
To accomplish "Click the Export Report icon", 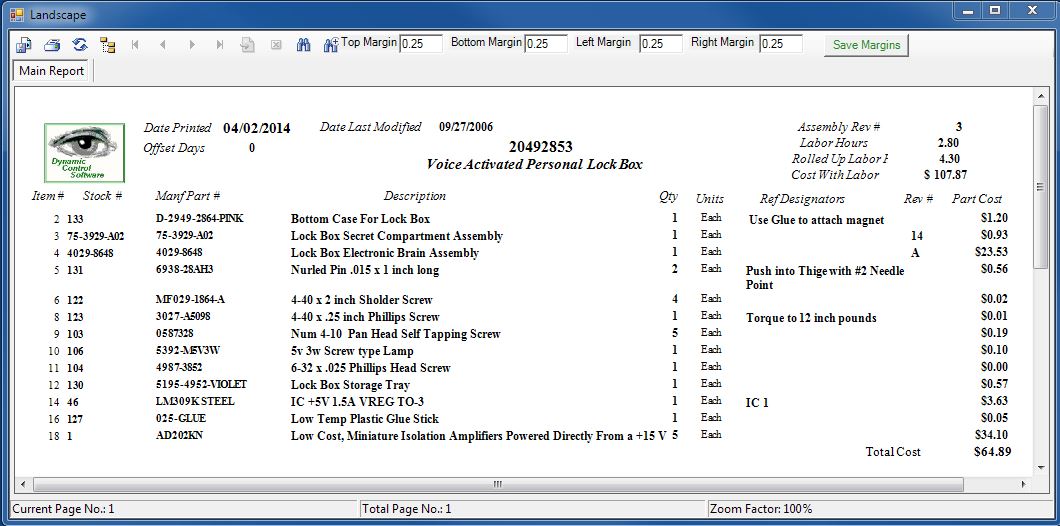I will coord(23,45).
